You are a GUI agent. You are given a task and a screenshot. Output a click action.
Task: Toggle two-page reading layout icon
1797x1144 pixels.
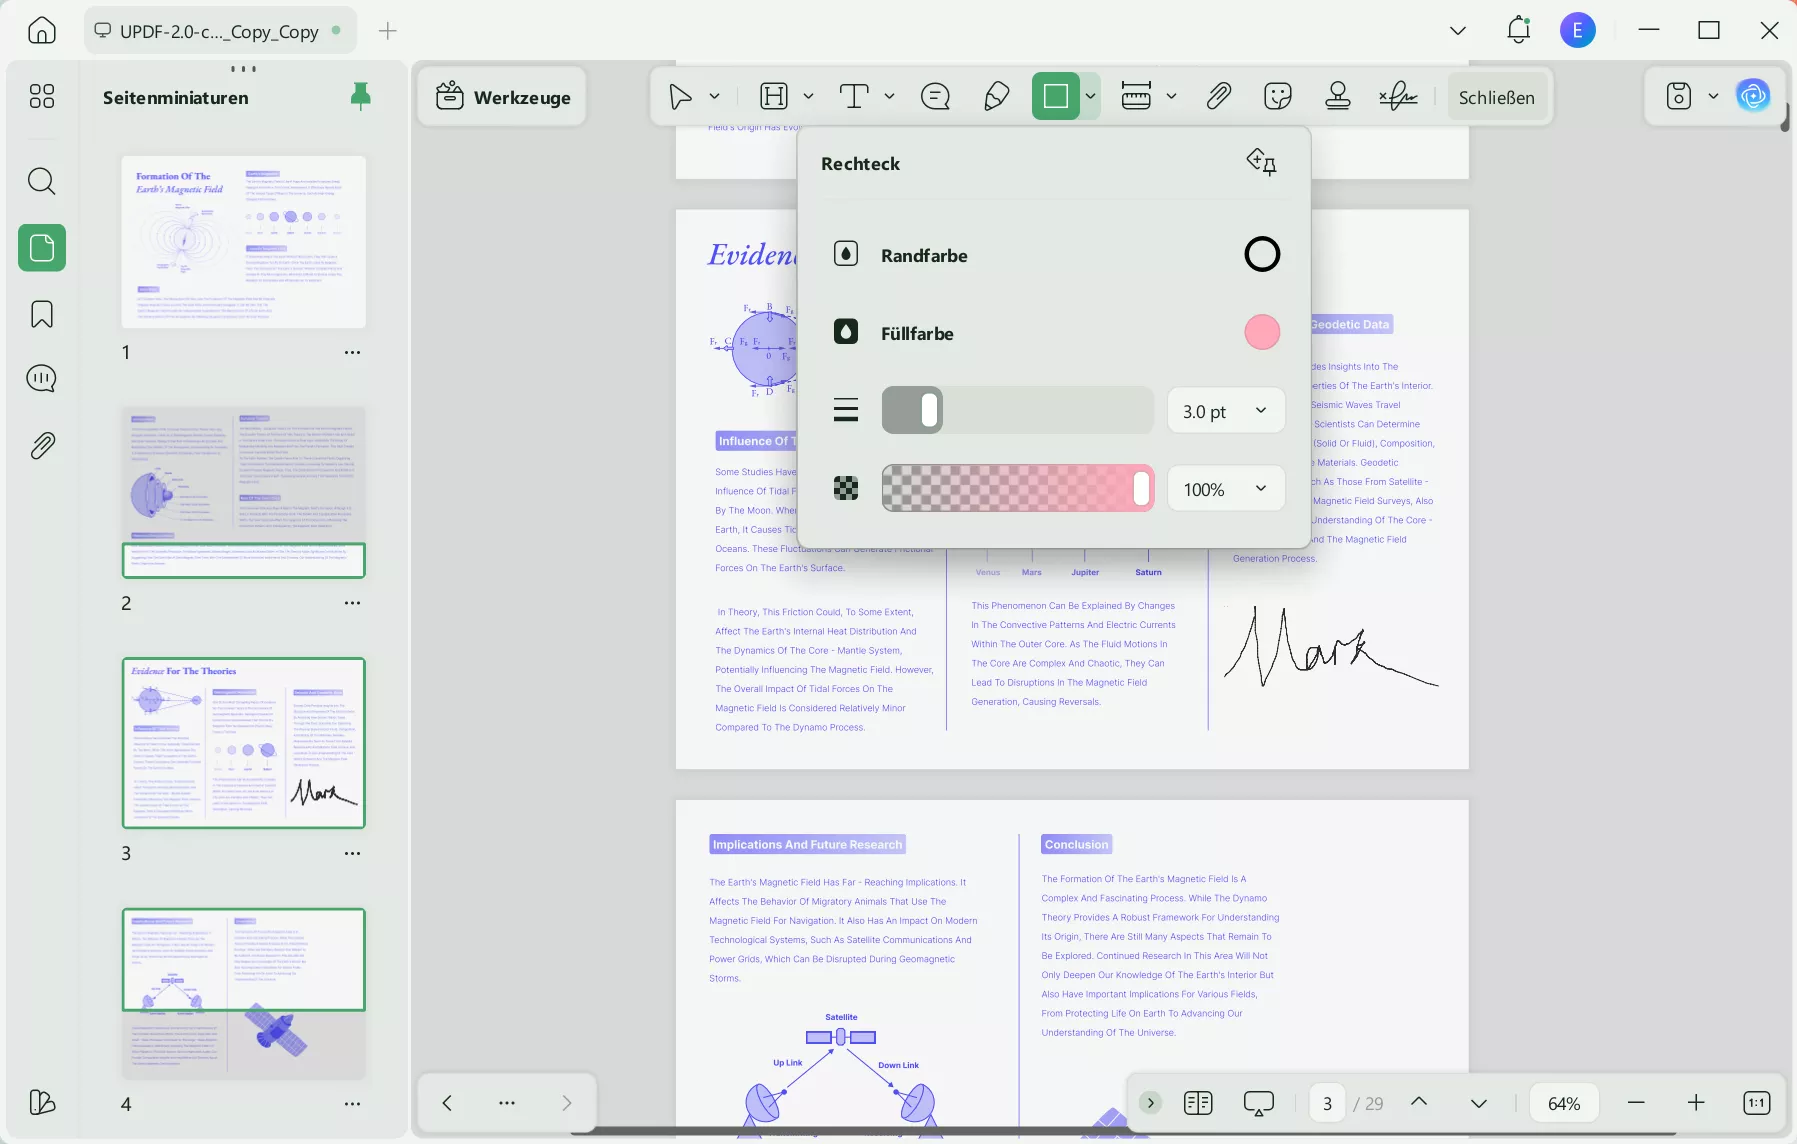pyautogui.click(x=1198, y=1103)
